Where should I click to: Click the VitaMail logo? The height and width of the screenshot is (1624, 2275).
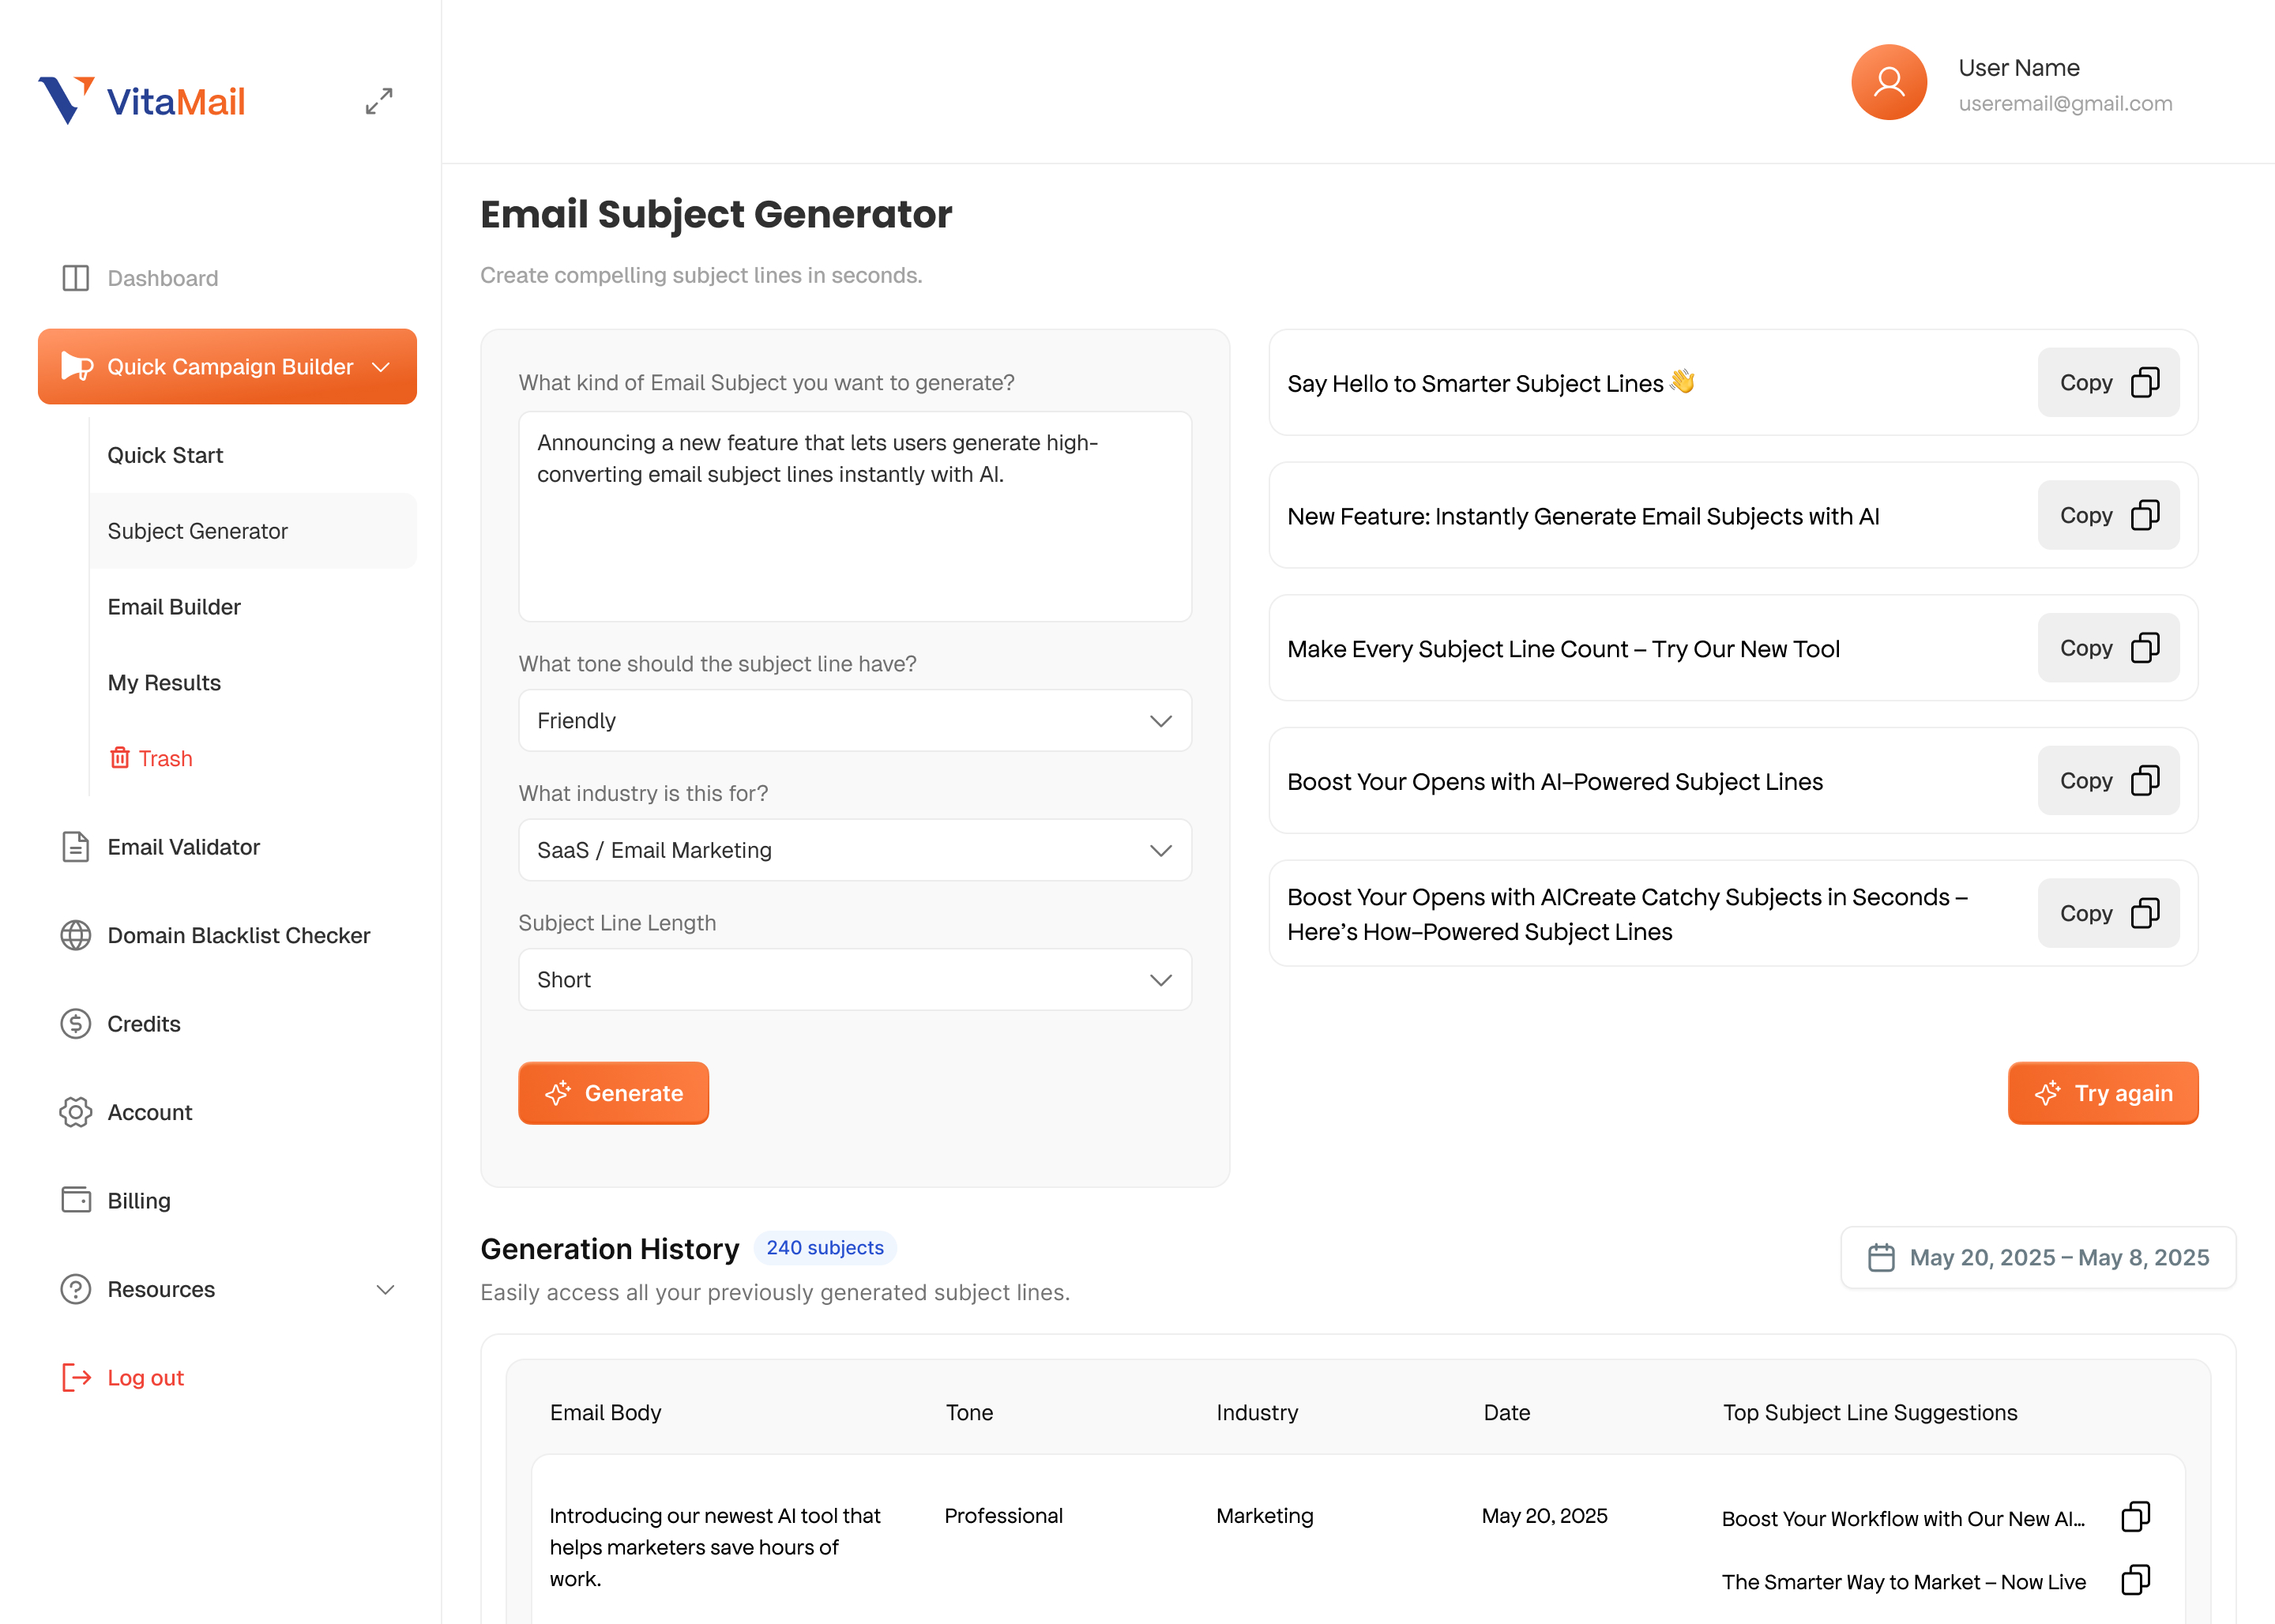141,100
